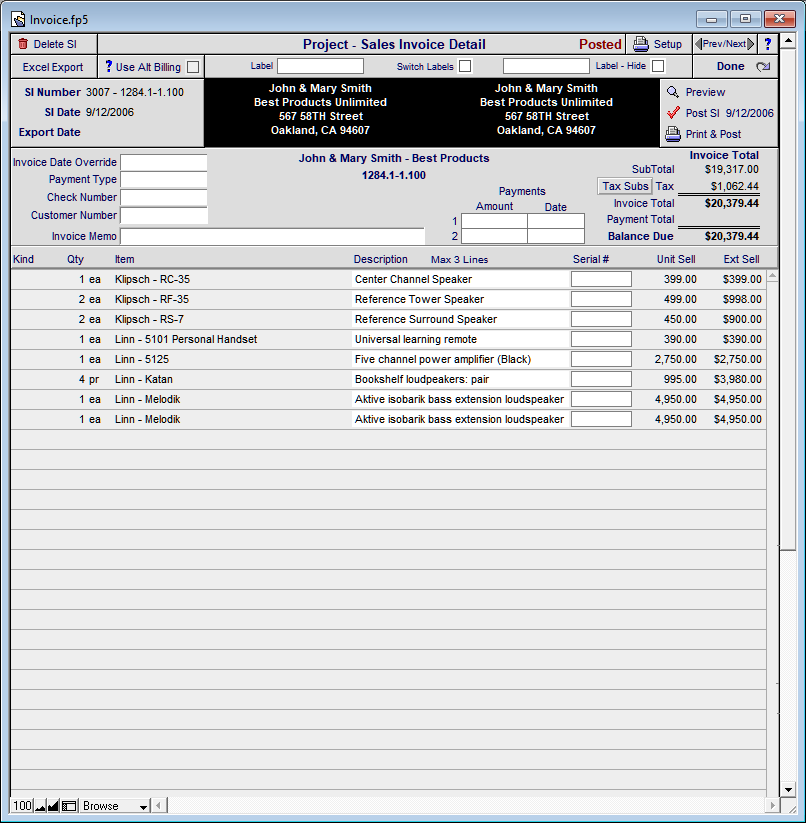Click the Balance Due $20,379.44 amount
This screenshot has height=823, width=806.
[x=731, y=236]
